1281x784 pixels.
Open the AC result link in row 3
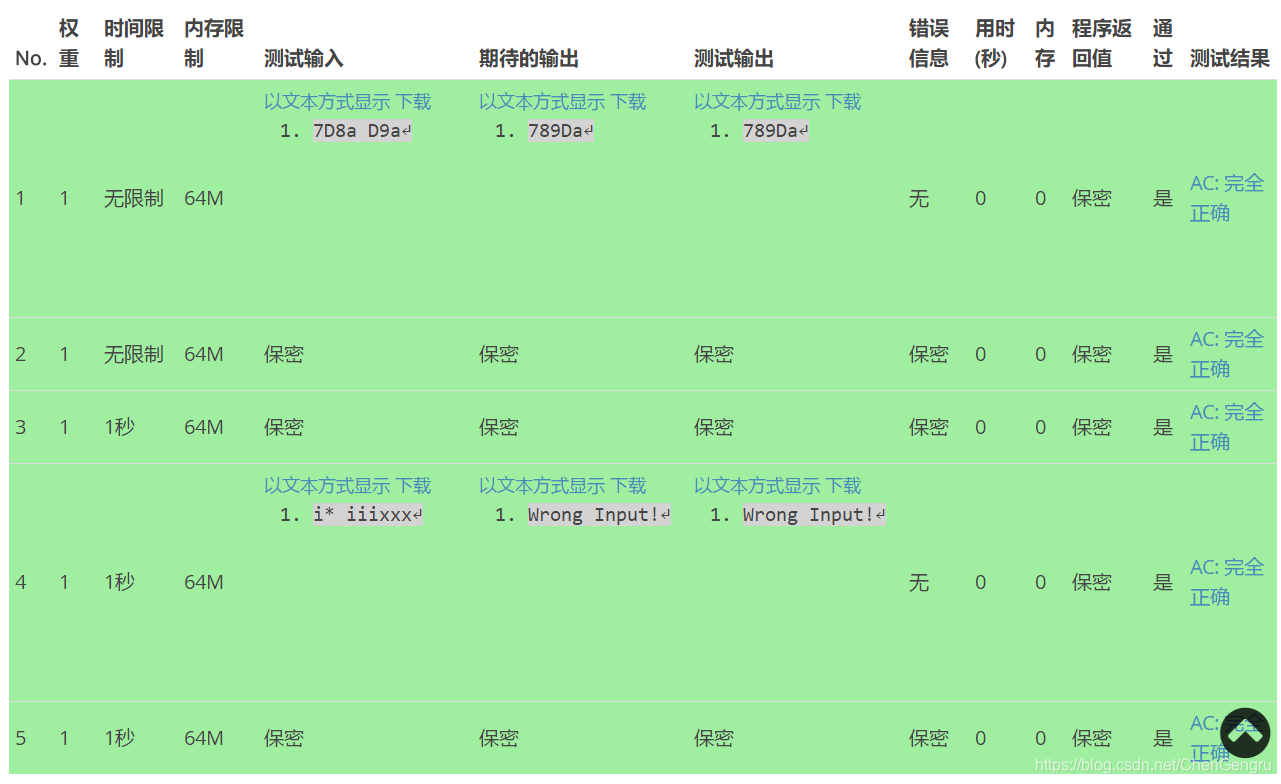click(1227, 427)
